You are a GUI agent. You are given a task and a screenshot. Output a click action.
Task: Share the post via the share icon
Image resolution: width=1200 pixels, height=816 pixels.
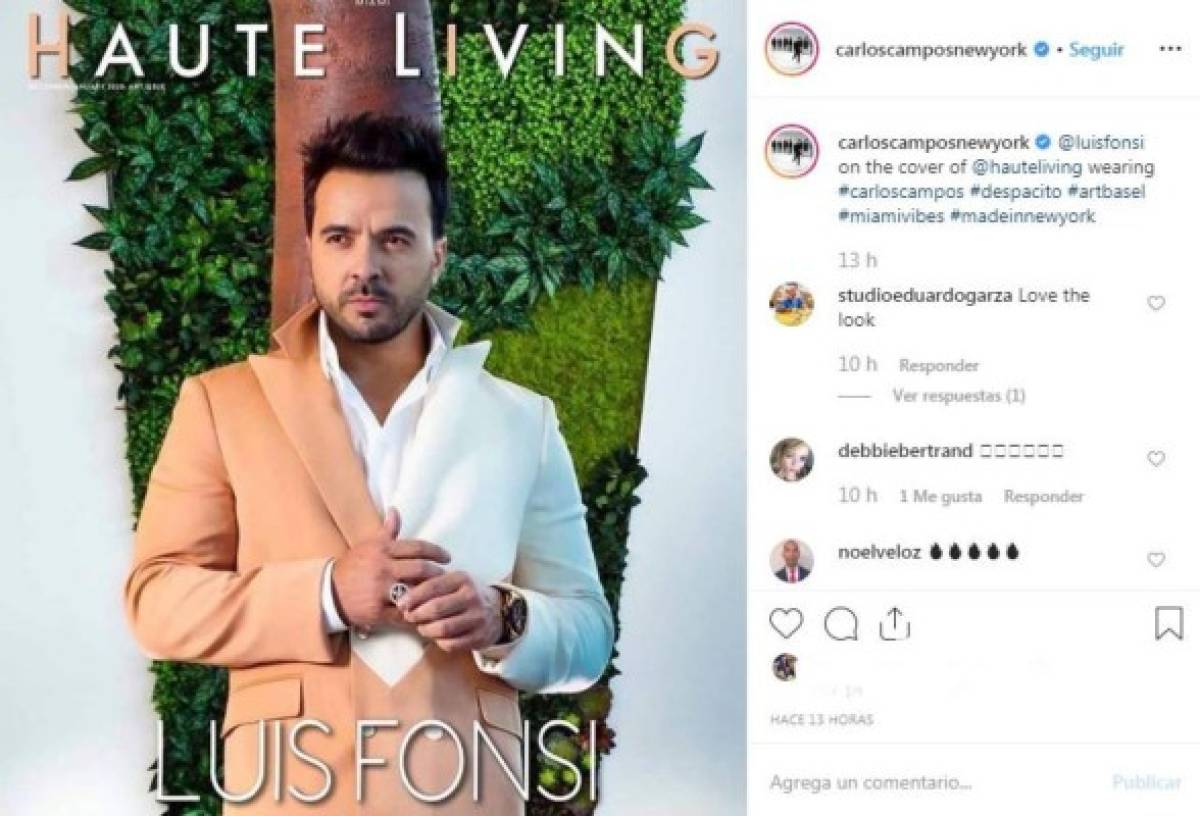pyautogui.click(x=887, y=624)
